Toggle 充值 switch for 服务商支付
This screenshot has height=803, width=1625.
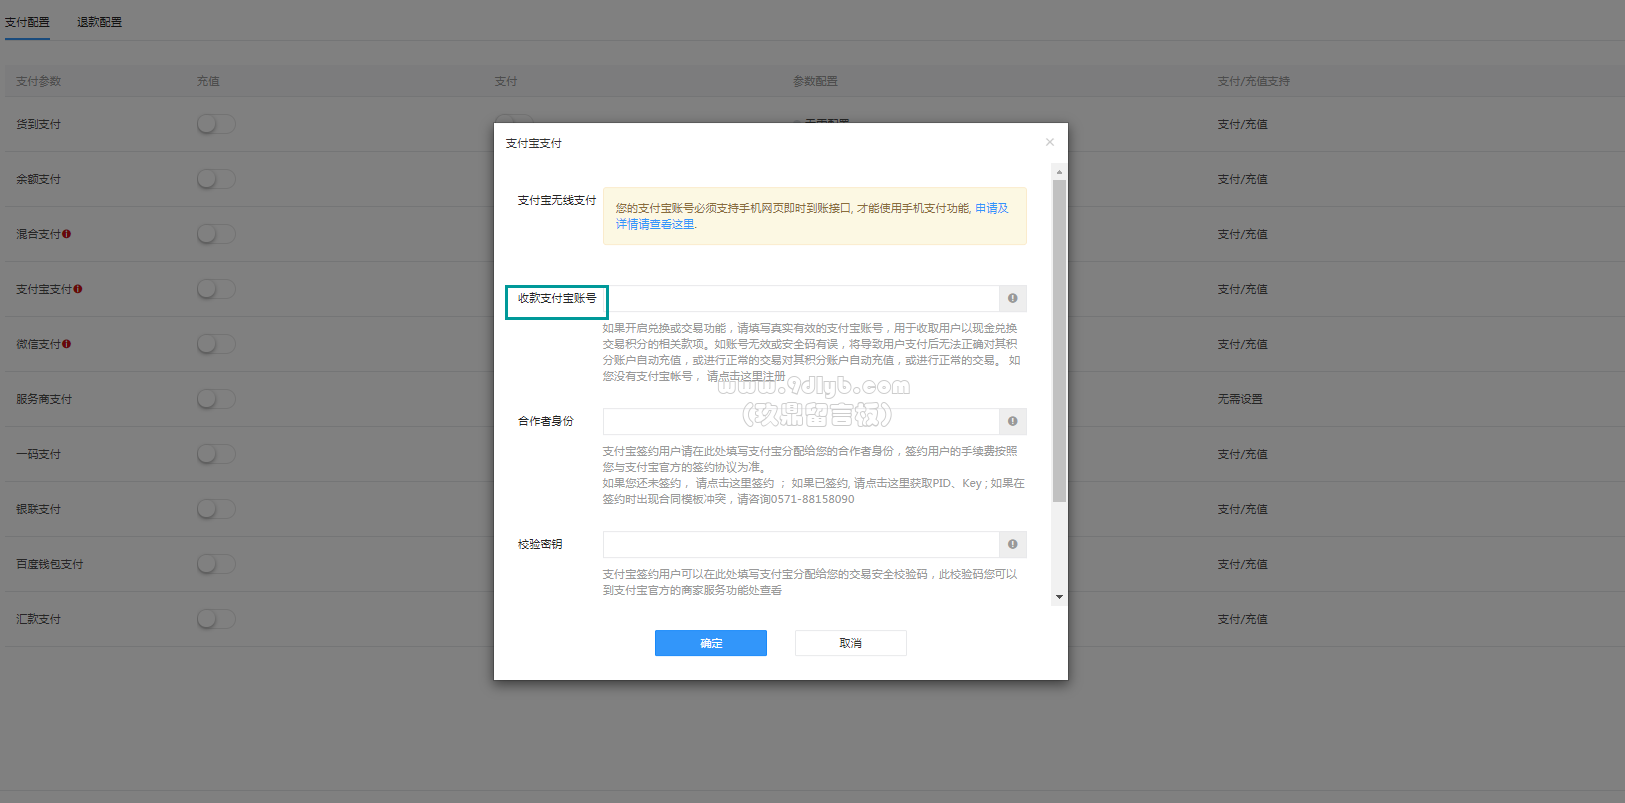point(216,399)
